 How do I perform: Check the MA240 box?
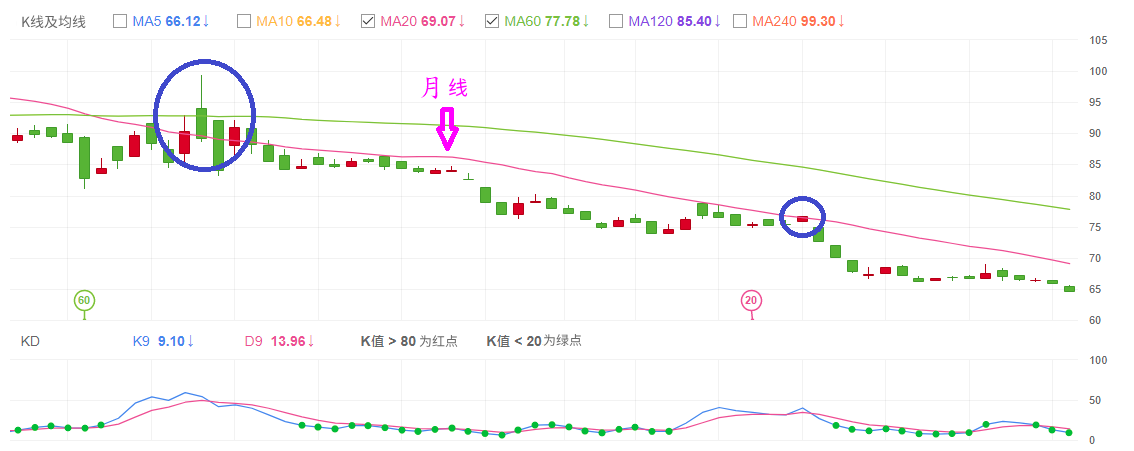[740, 21]
